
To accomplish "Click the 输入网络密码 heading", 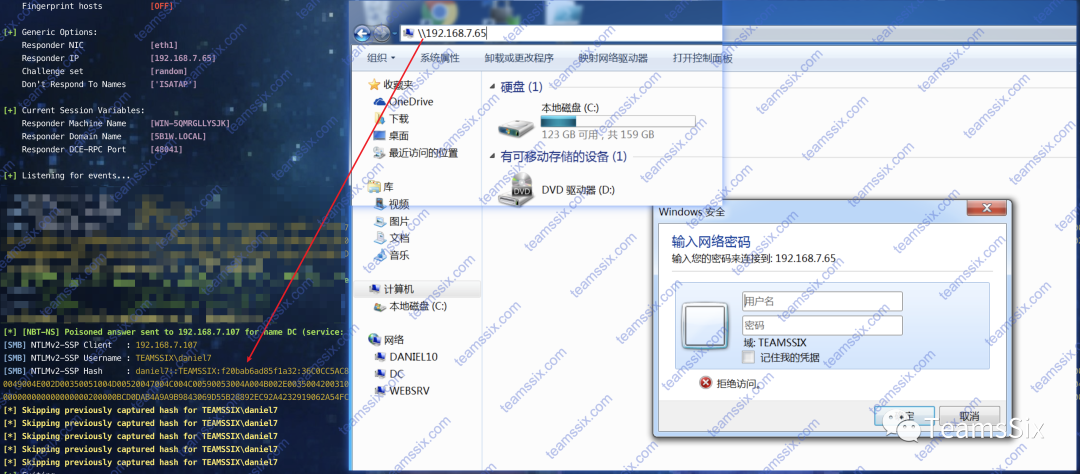I will (x=711, y=243).
